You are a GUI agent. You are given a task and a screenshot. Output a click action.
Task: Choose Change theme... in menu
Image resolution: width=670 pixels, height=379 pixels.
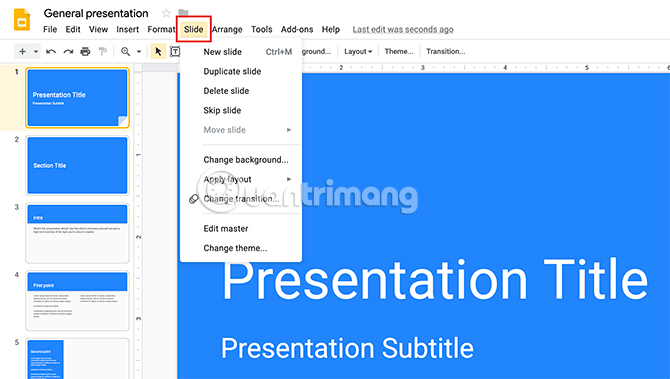241,248
